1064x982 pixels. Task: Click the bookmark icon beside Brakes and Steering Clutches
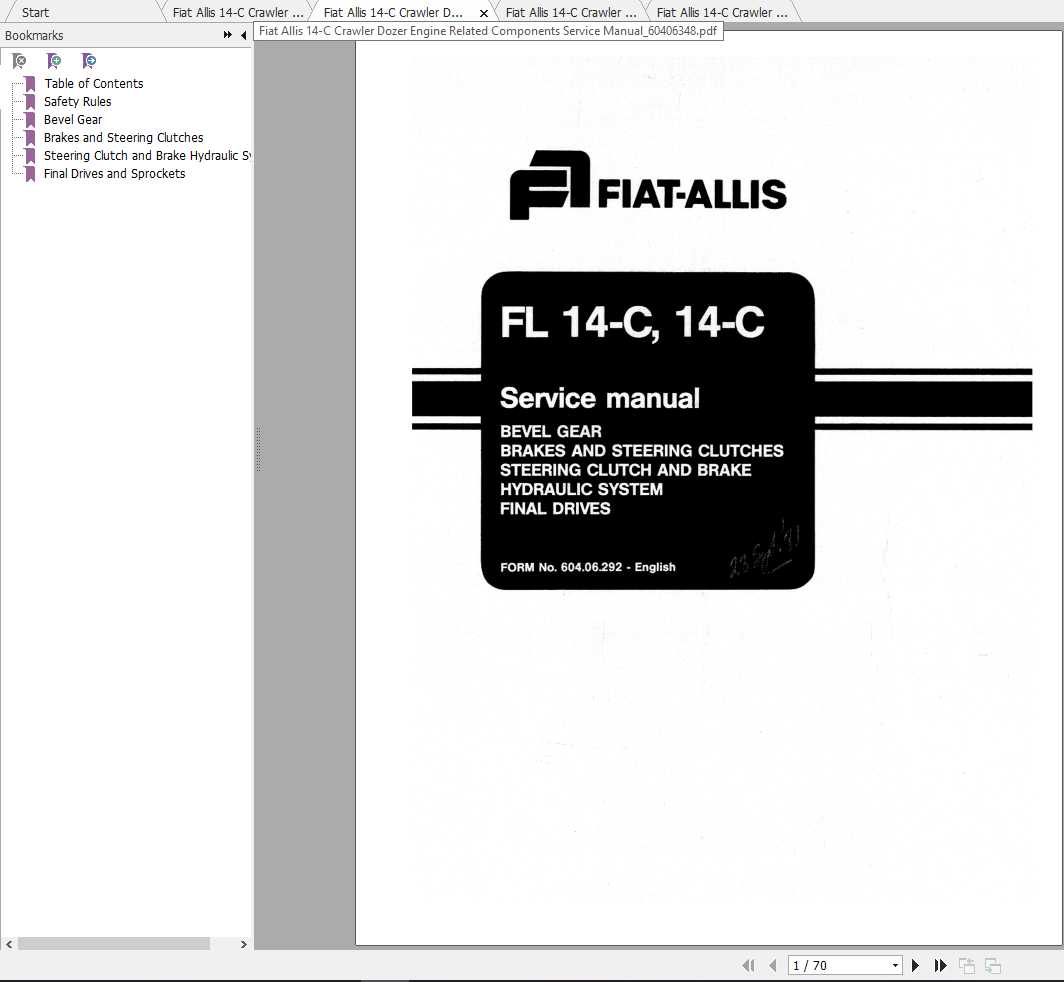tap(30, 138)
